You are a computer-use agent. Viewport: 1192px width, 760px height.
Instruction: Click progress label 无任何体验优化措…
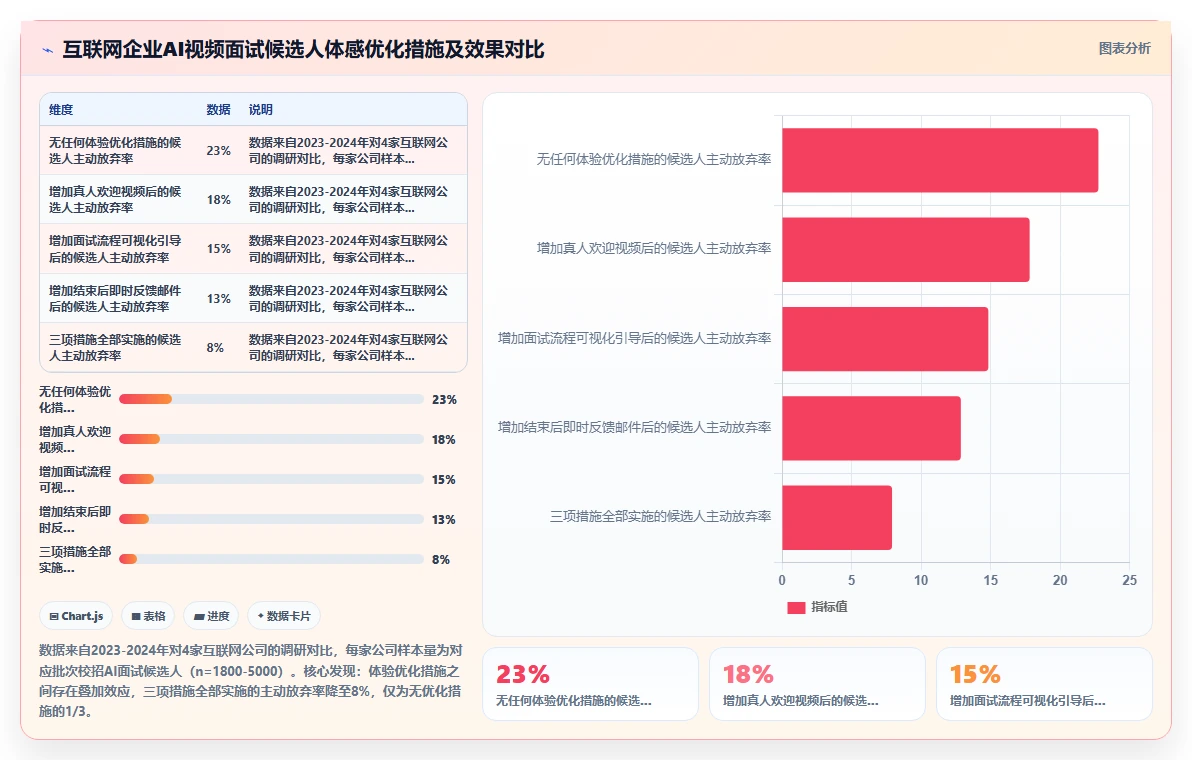coord(74,400)
